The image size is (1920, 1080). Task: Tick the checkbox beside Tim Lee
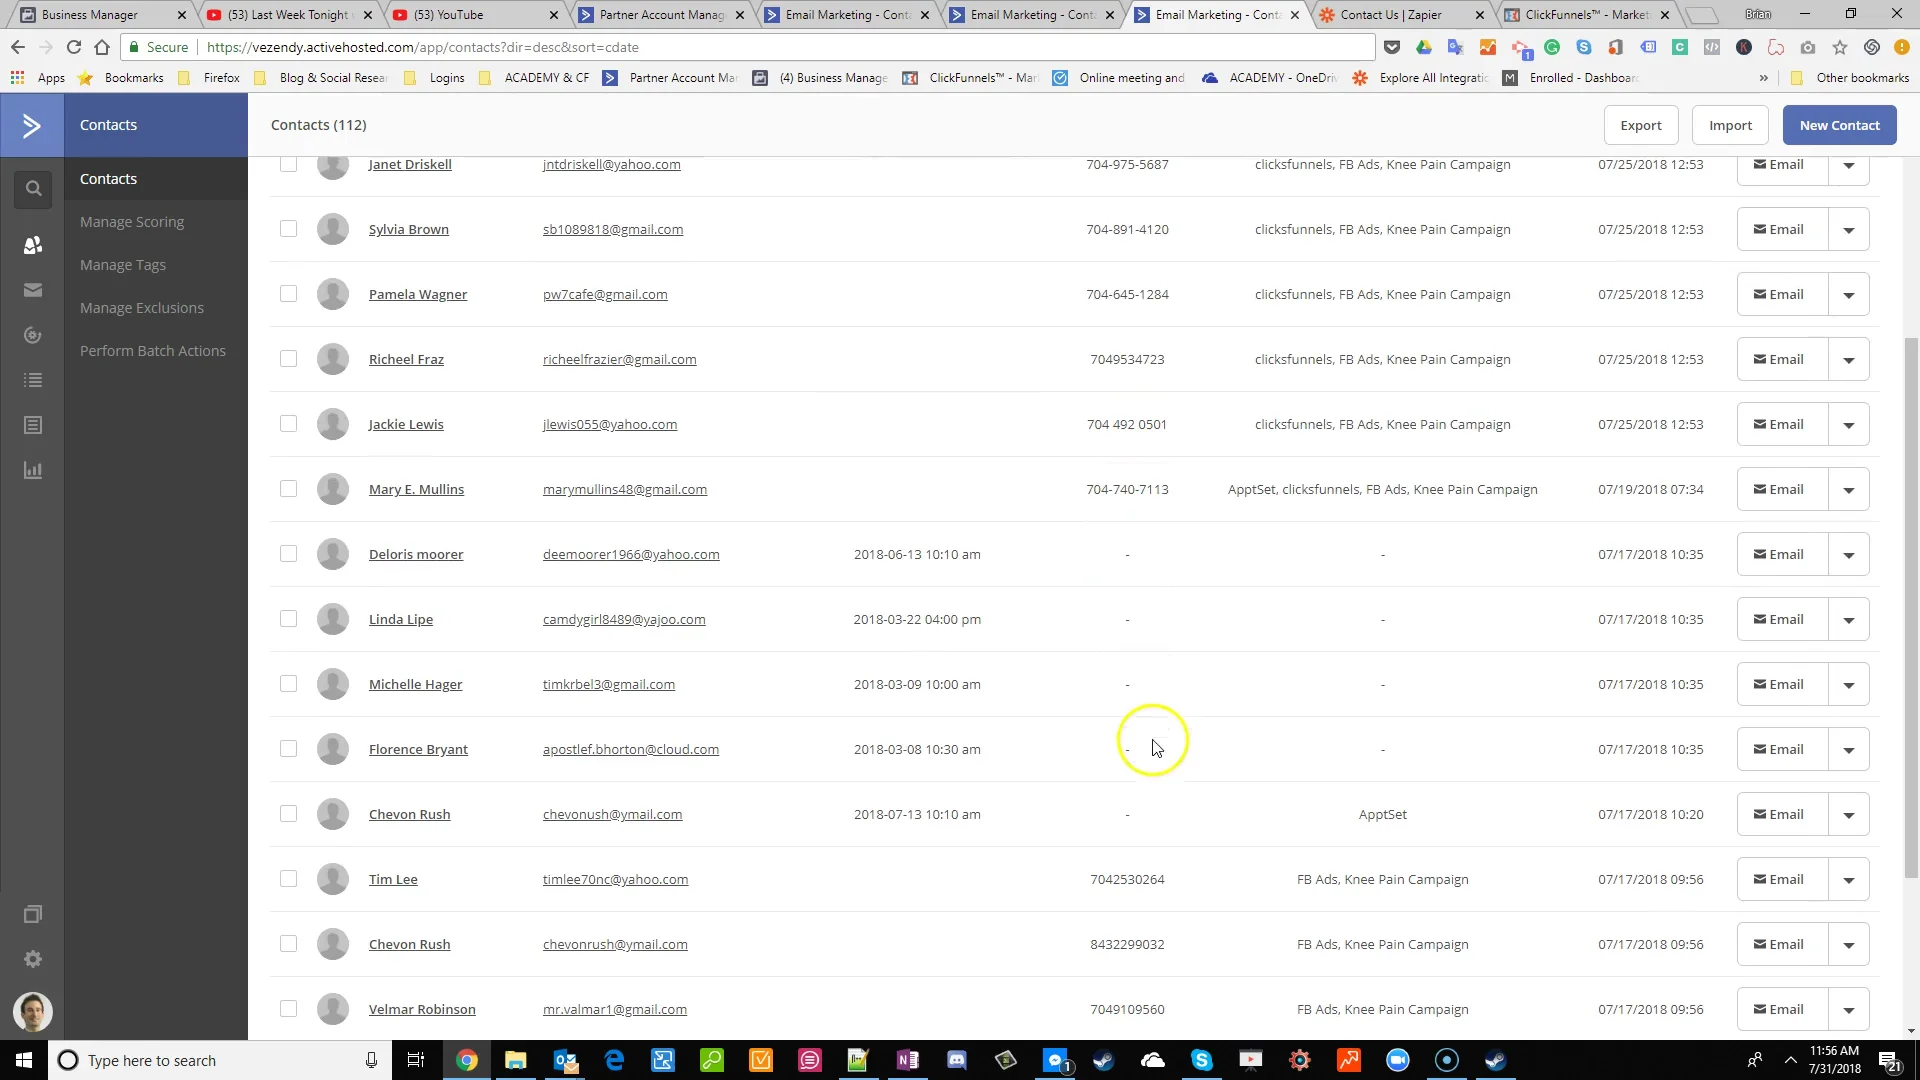[288, 879]
